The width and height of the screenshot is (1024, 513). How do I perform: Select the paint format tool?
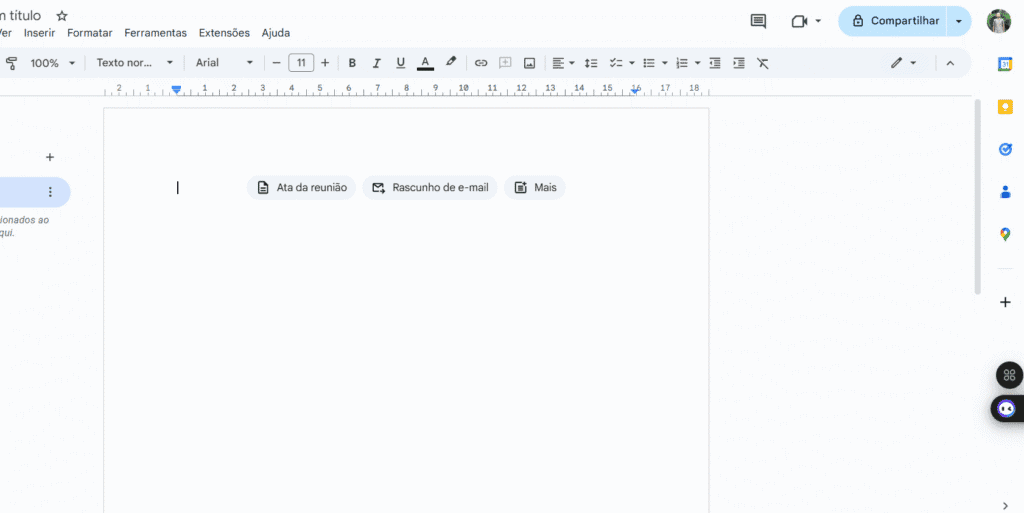tap(12, 63)
